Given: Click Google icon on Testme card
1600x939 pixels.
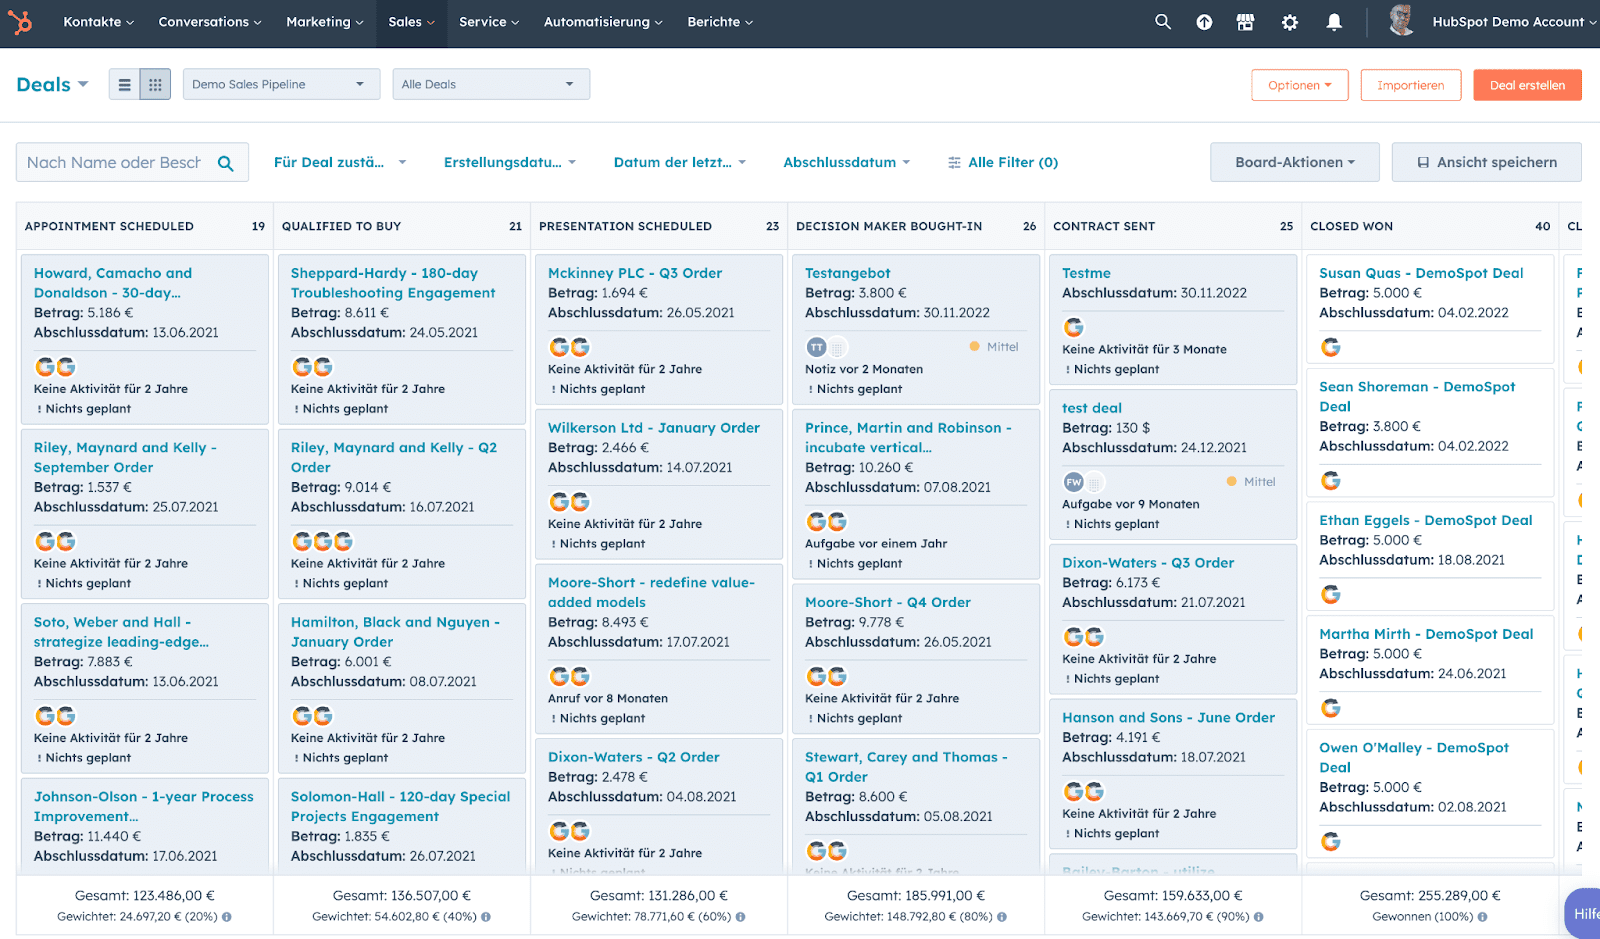Looking at the screenshot, I should click(1074, 327).
